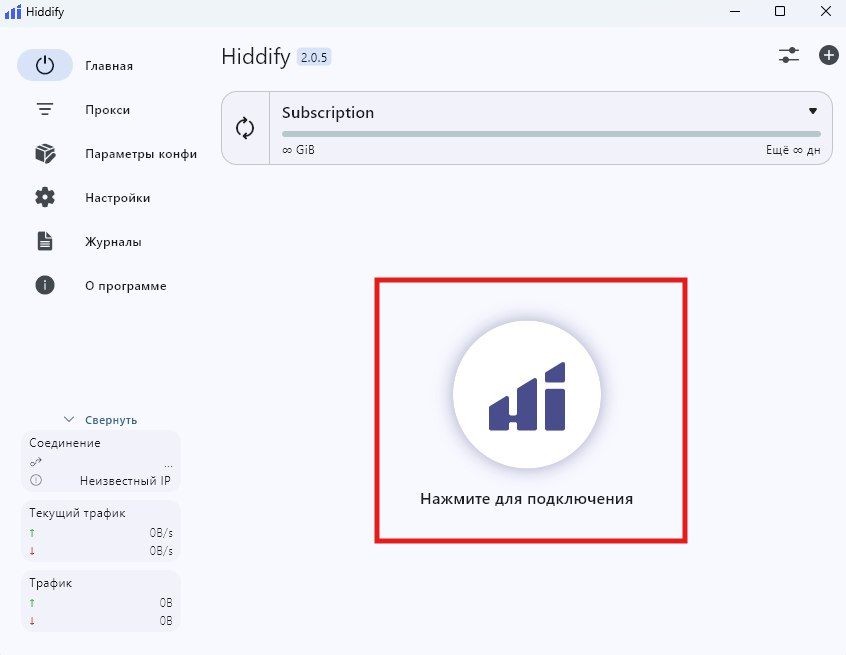Click the Неизвестный IP label
Screen dimensions: 846x655
125,481
